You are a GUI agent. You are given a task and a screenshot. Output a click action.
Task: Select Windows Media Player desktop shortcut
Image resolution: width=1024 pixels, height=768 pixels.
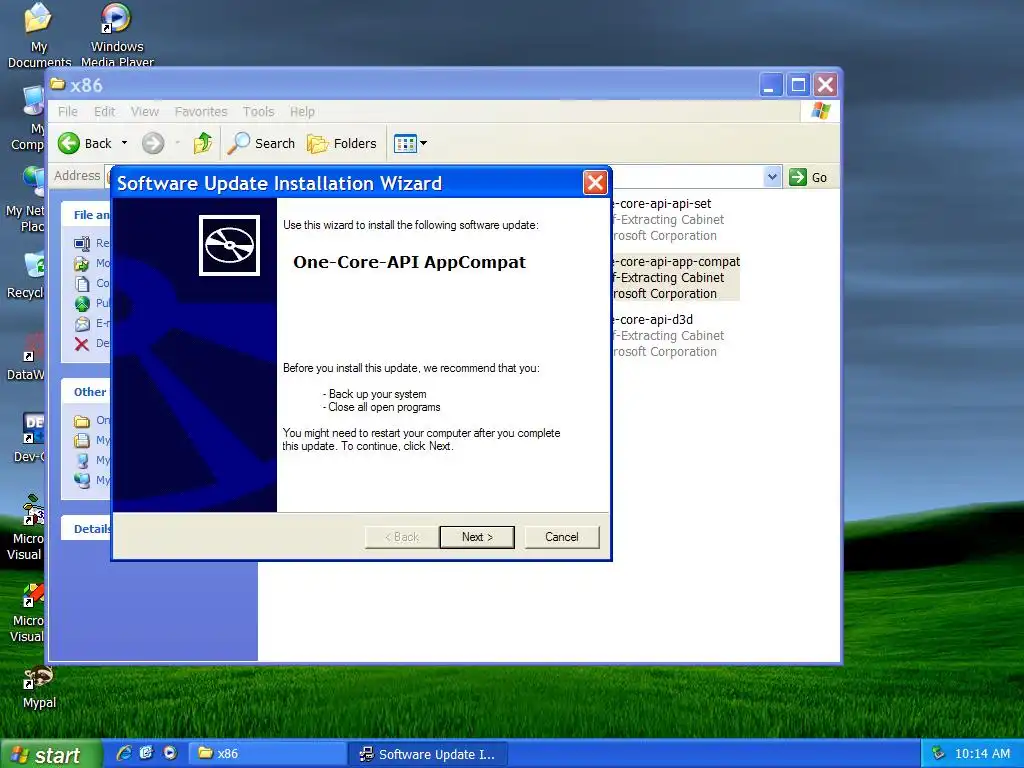pyautogui.click(x=117, y=35)
